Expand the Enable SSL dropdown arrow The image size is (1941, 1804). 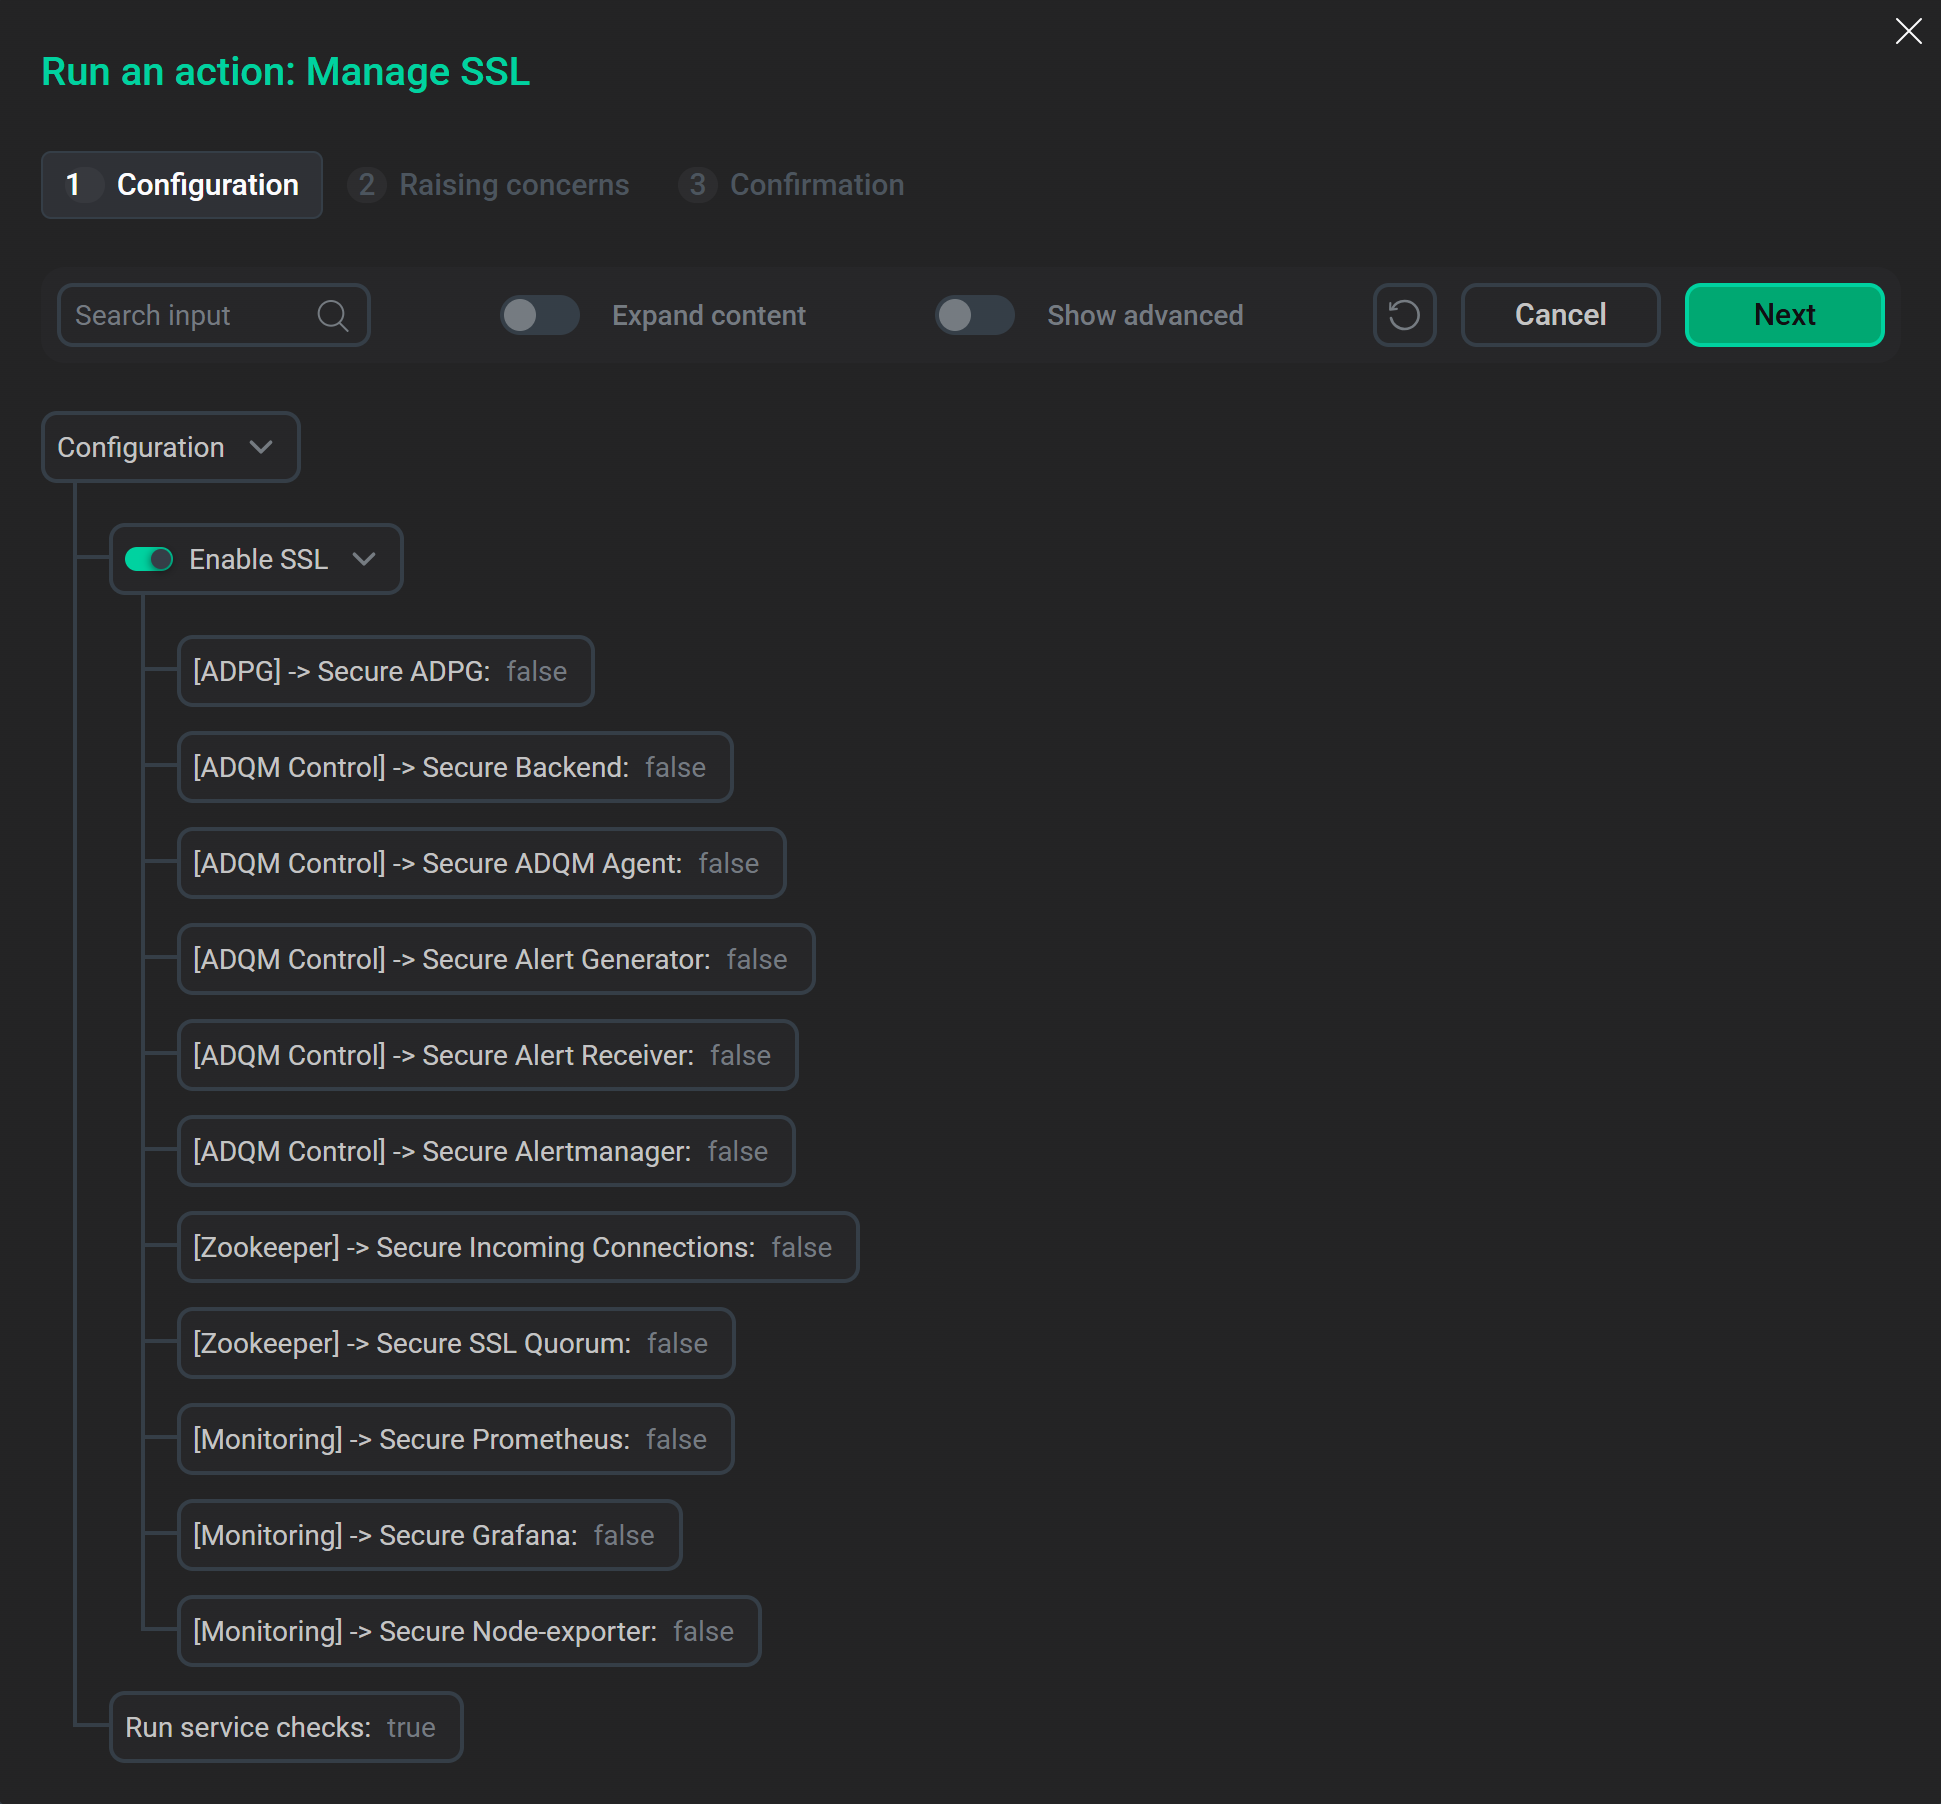tap(364, 559)
